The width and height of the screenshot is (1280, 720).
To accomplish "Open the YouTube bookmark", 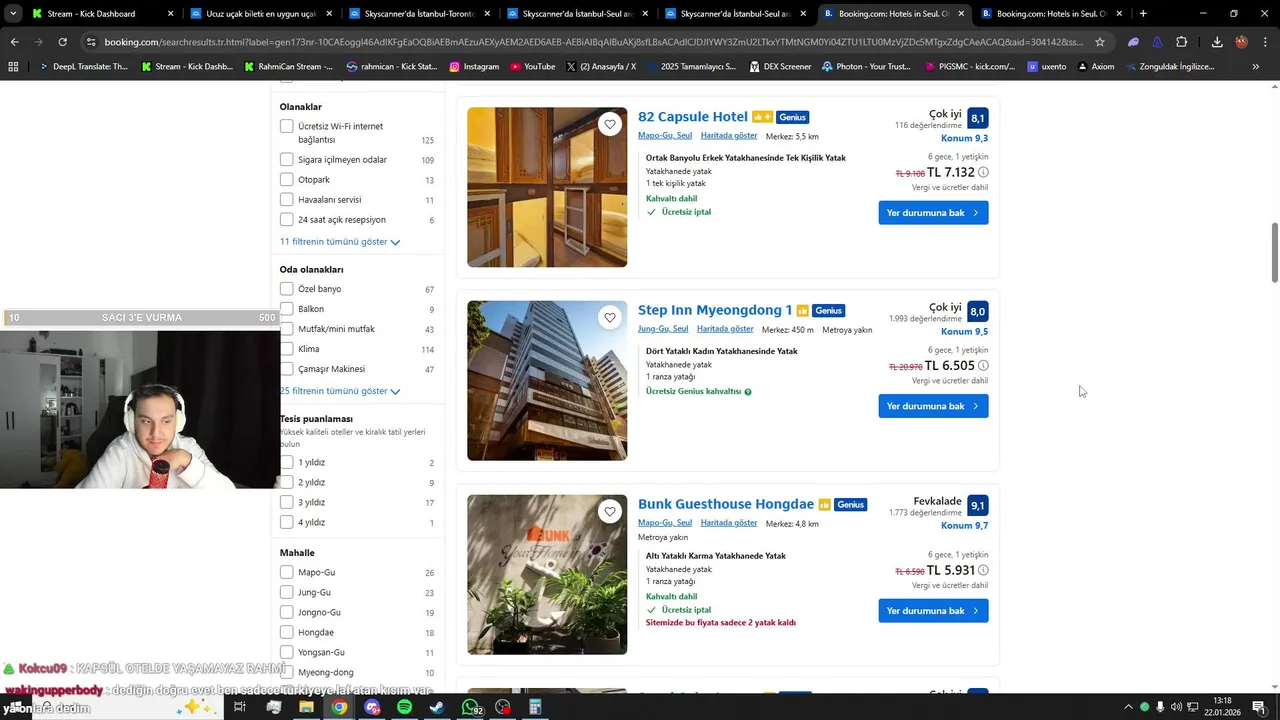I will point(532,66).
